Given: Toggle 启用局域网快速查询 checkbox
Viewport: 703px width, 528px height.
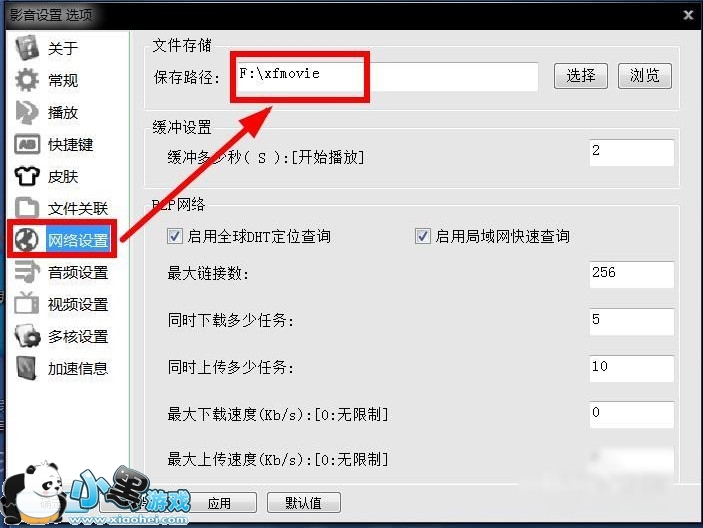Looking at the screenshot, I should [422, 236].
